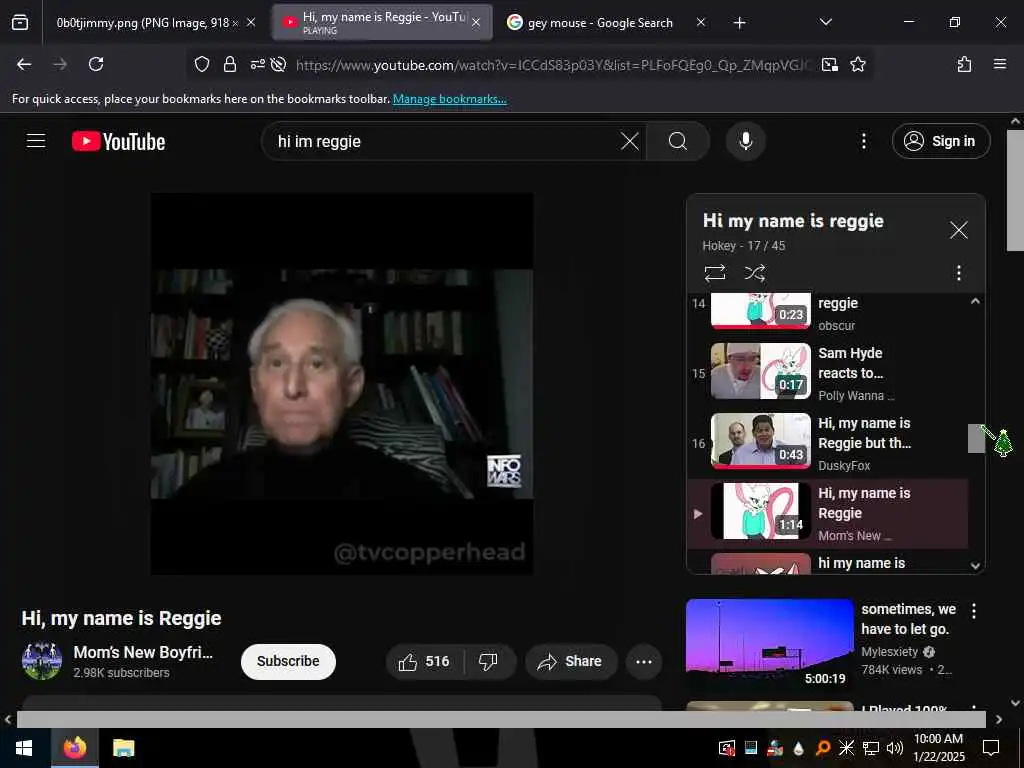
Task: Run search with magnifier button
Action: 678,141
